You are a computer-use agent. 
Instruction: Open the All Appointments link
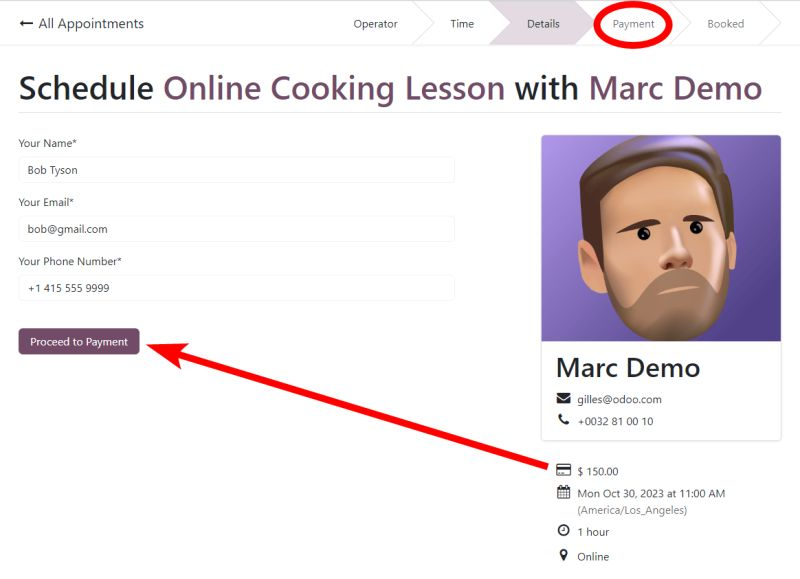pos(91,24)
